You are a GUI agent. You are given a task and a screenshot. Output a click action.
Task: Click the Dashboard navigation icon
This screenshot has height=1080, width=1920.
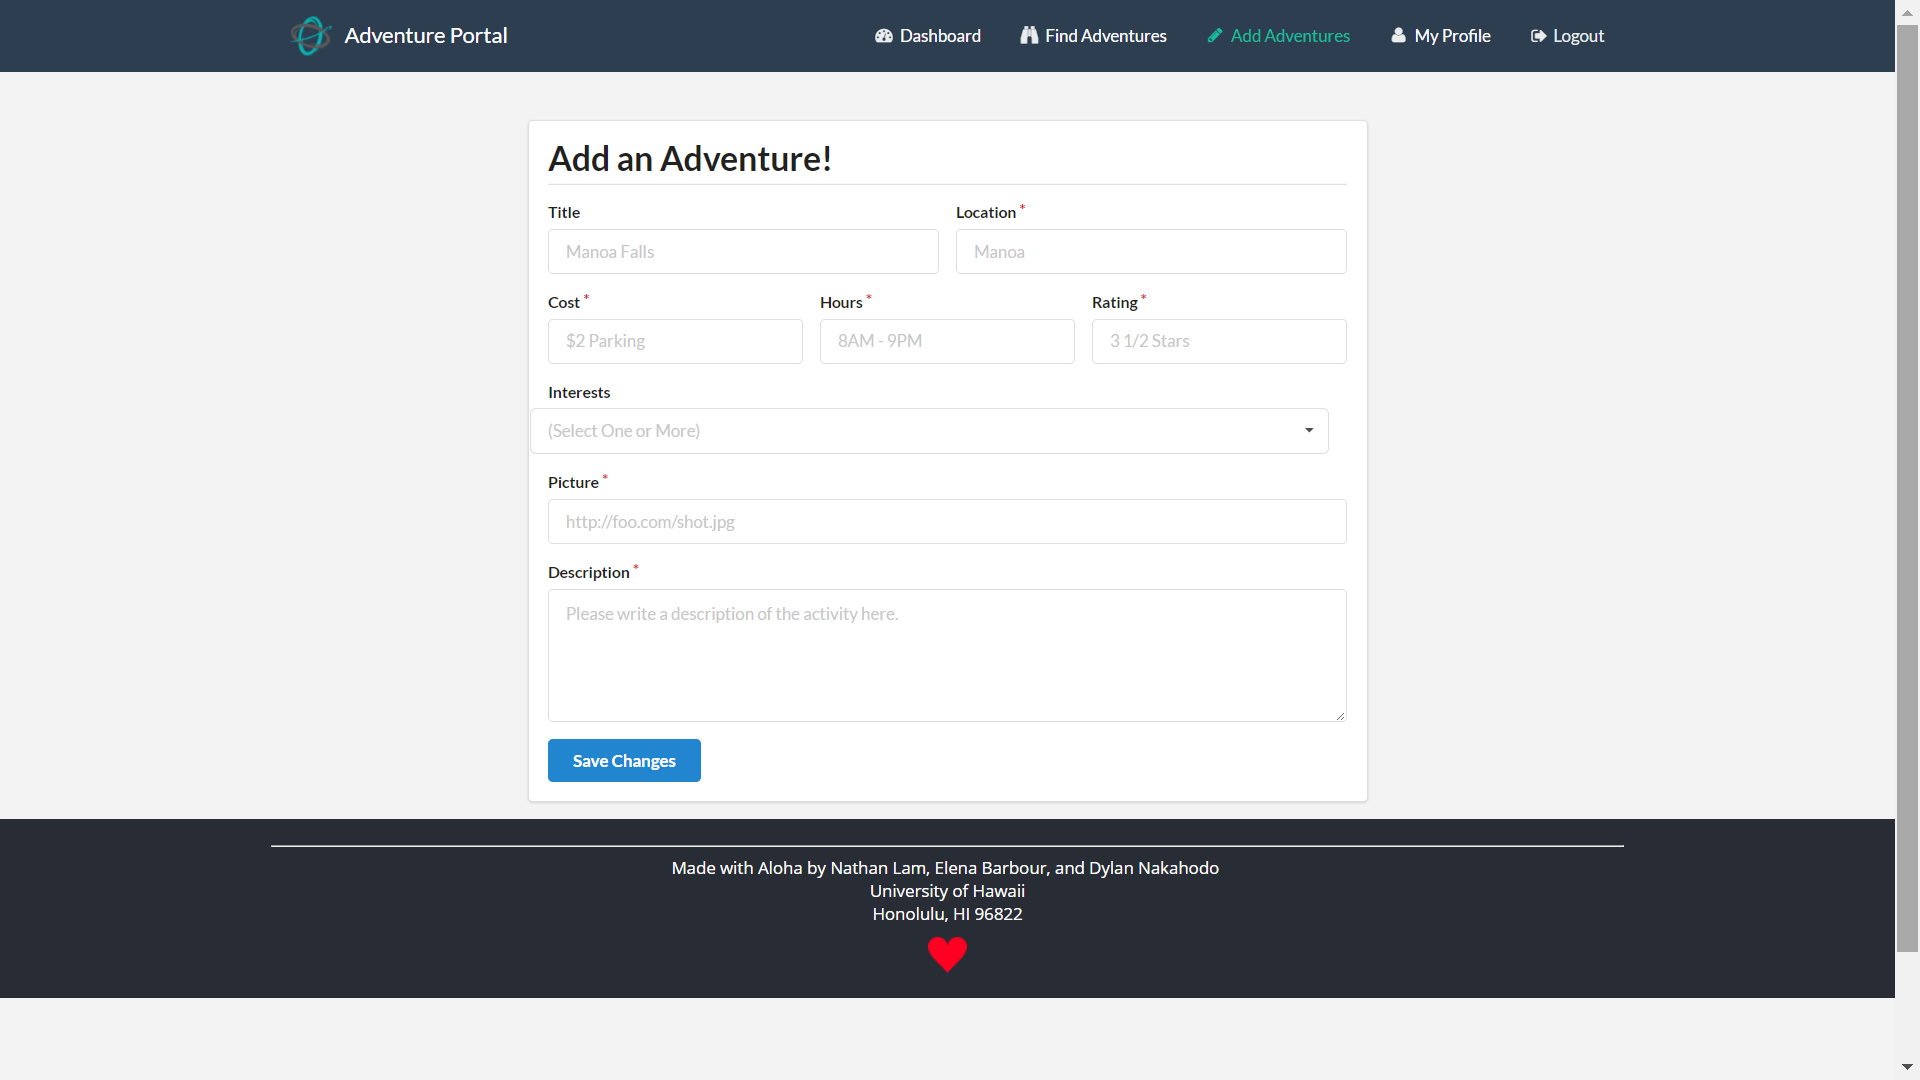pos(882,36)
